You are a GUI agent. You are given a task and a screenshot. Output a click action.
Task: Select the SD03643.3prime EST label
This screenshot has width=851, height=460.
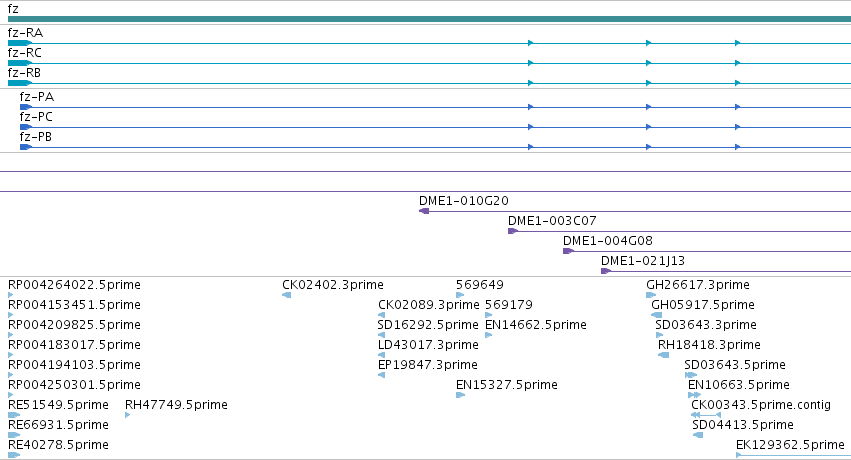point(706,325)
